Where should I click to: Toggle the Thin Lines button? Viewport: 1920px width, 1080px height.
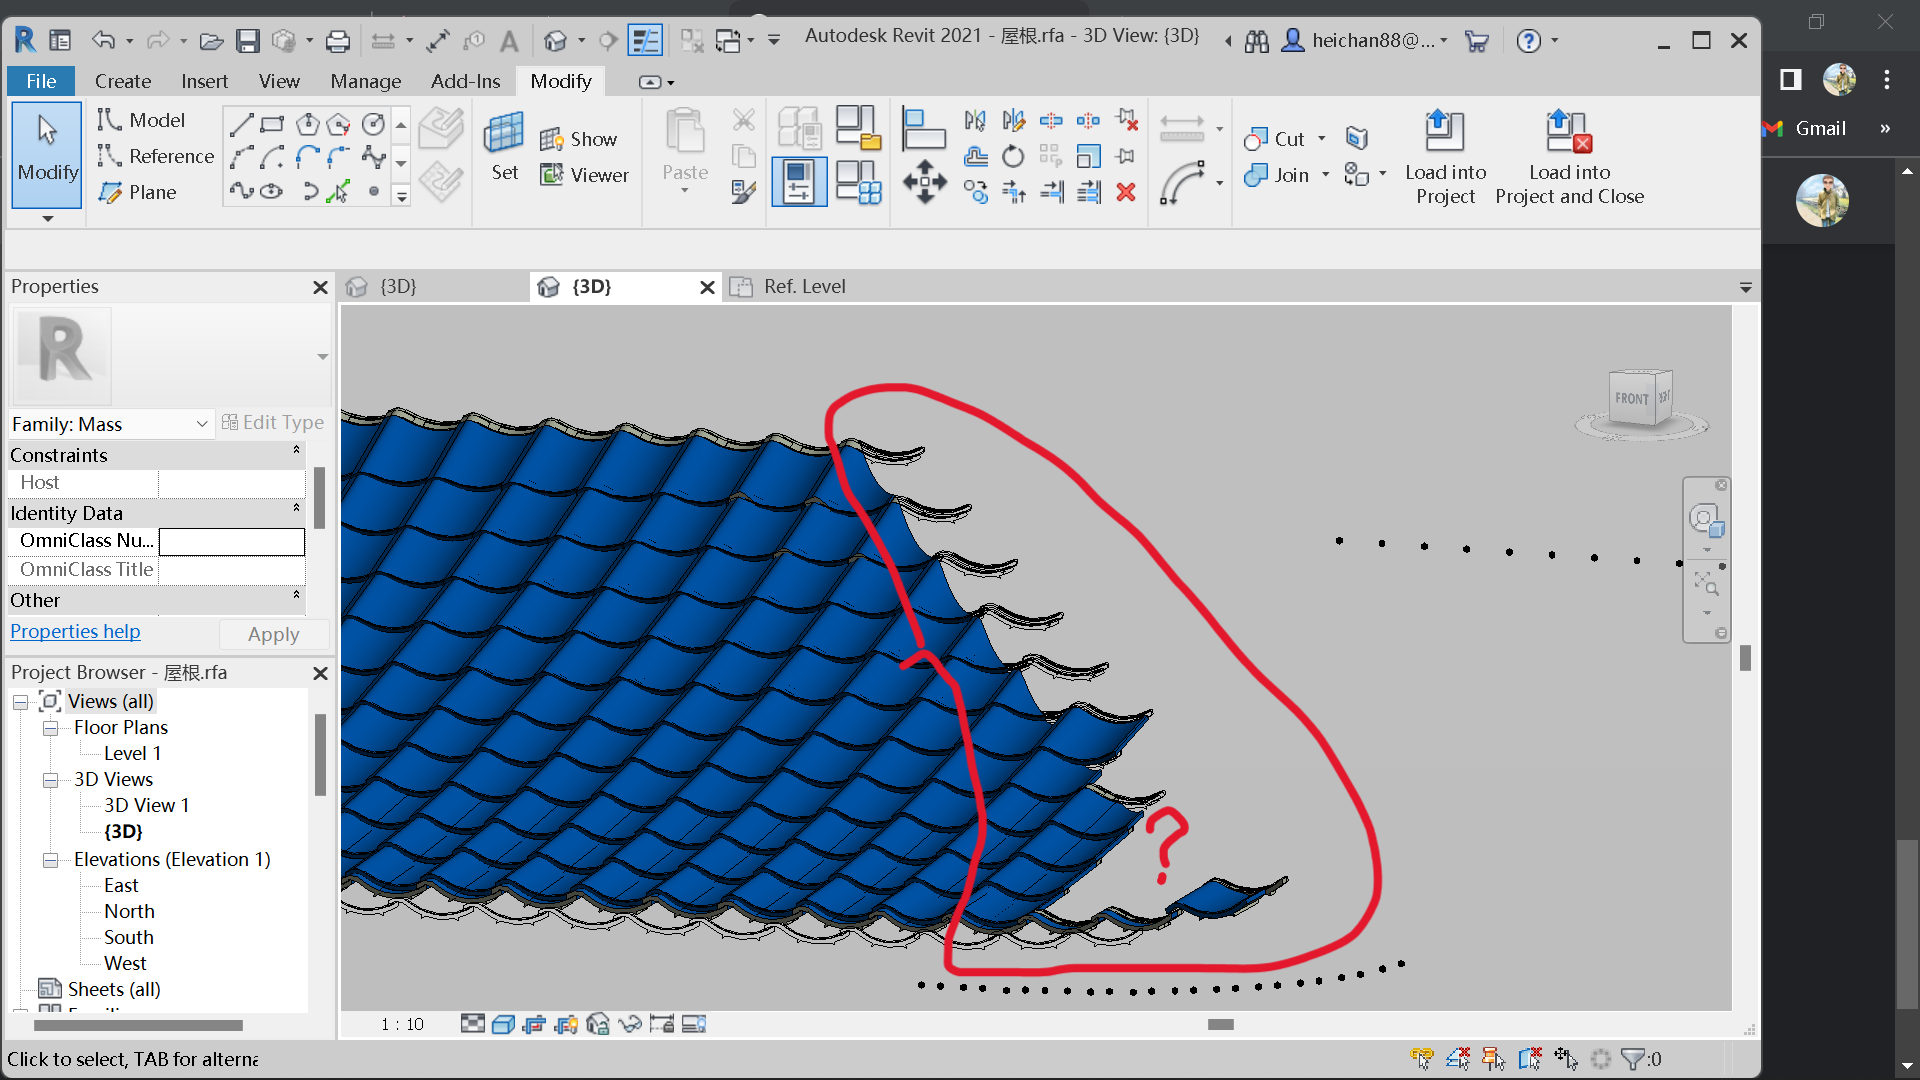646,39
